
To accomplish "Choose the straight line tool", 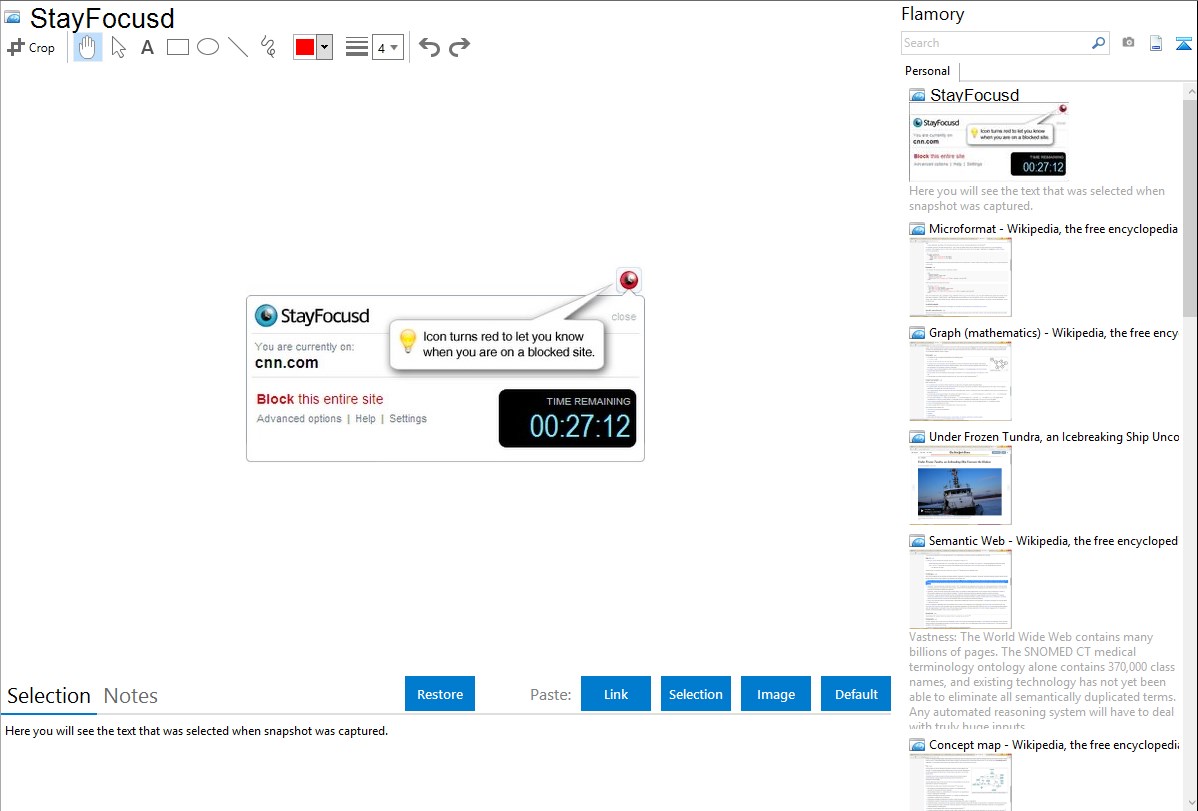I will 238,47.
